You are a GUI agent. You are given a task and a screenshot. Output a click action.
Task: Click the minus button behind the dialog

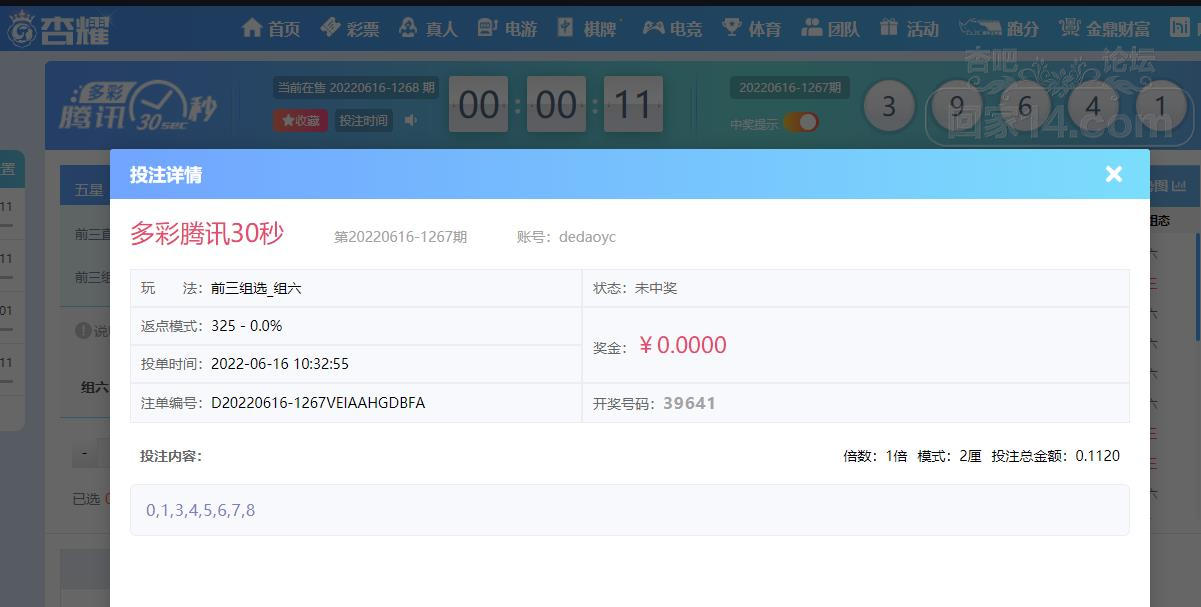tap(85, 454)
